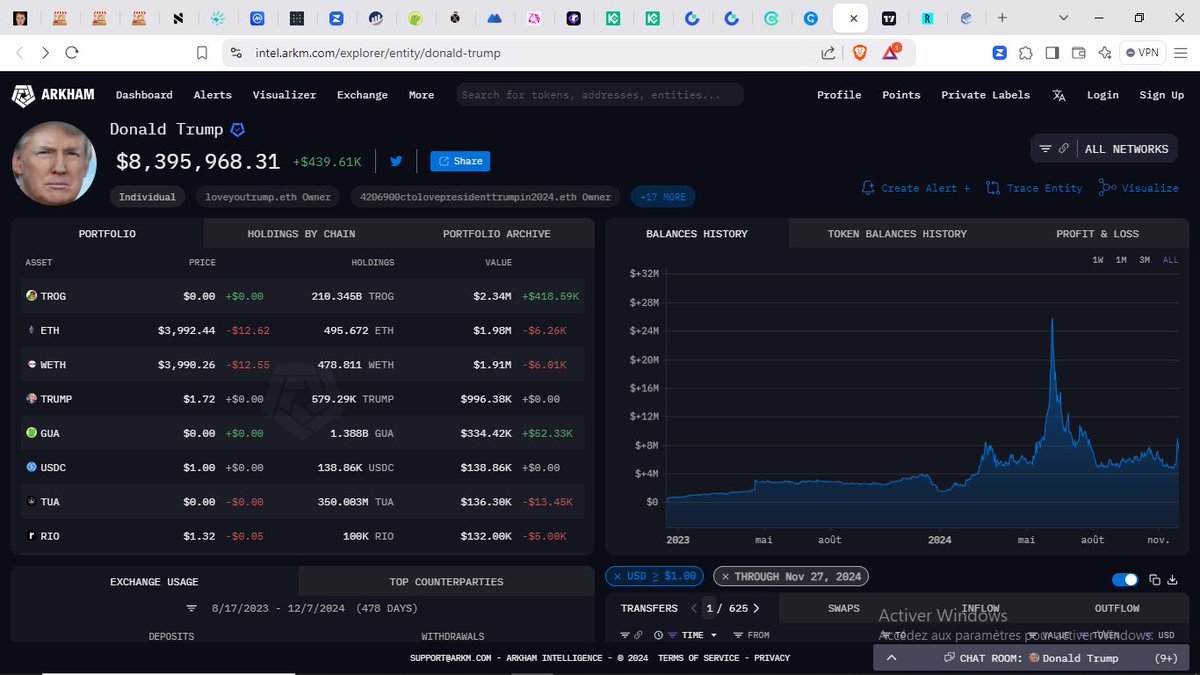Copy transfers with the copy icon
The height and width of the screenshot is (675, 1200).
click(1155, 580)
